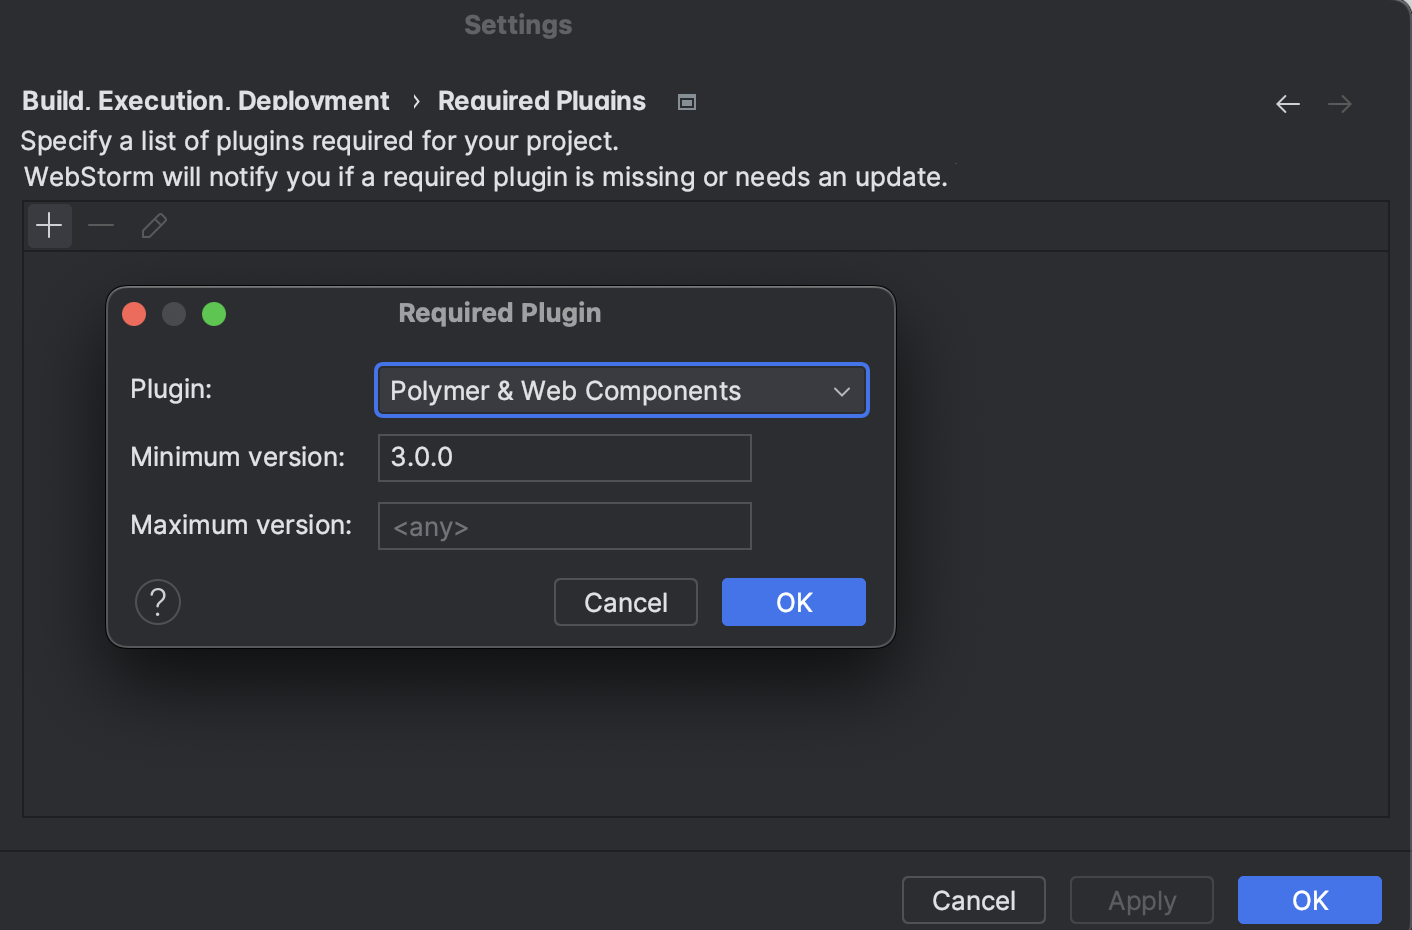Minimize the dialog with the yellow traffic light
1412x930 pixels.
(174, 313)
